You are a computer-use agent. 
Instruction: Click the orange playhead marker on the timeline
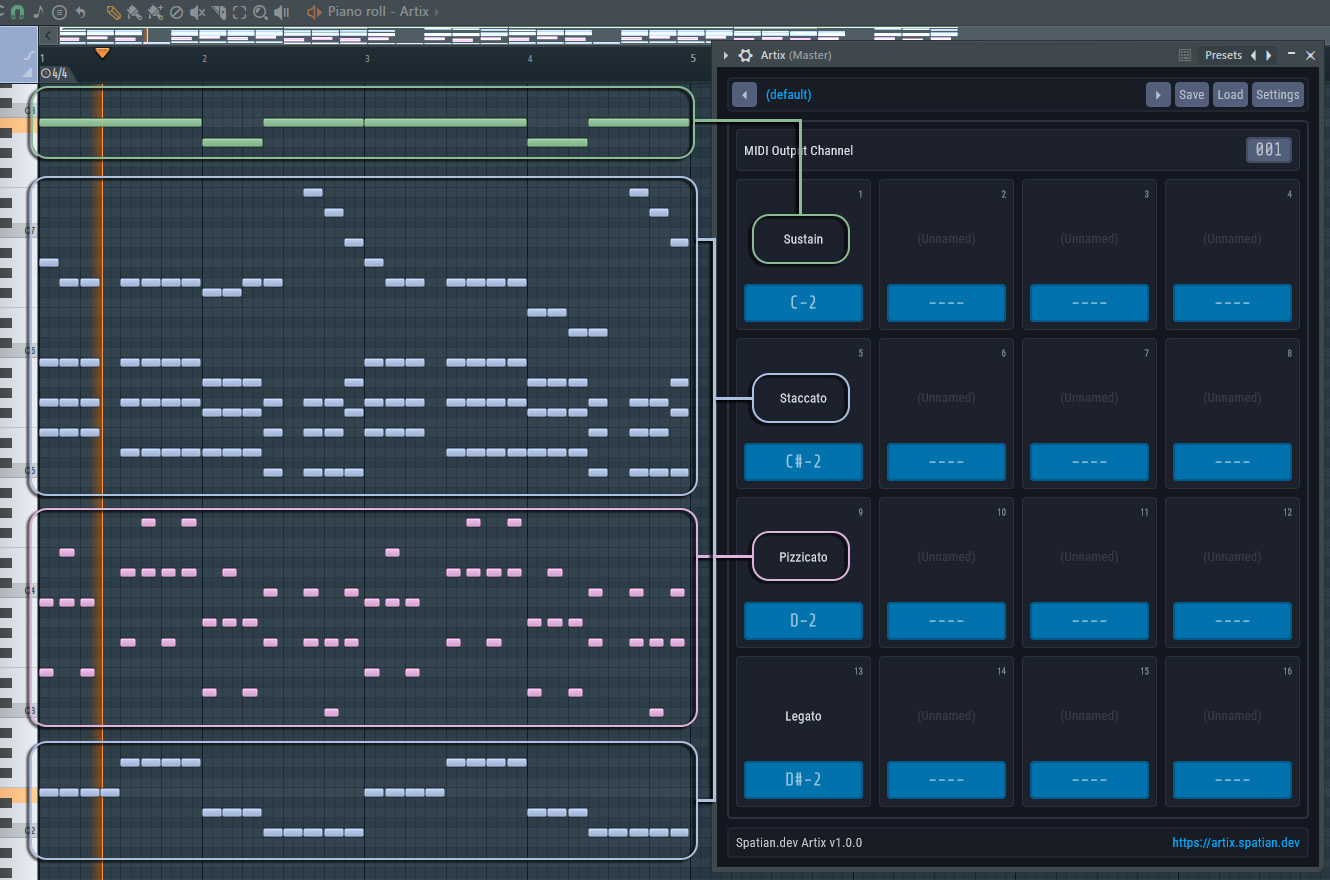[102, 52]
